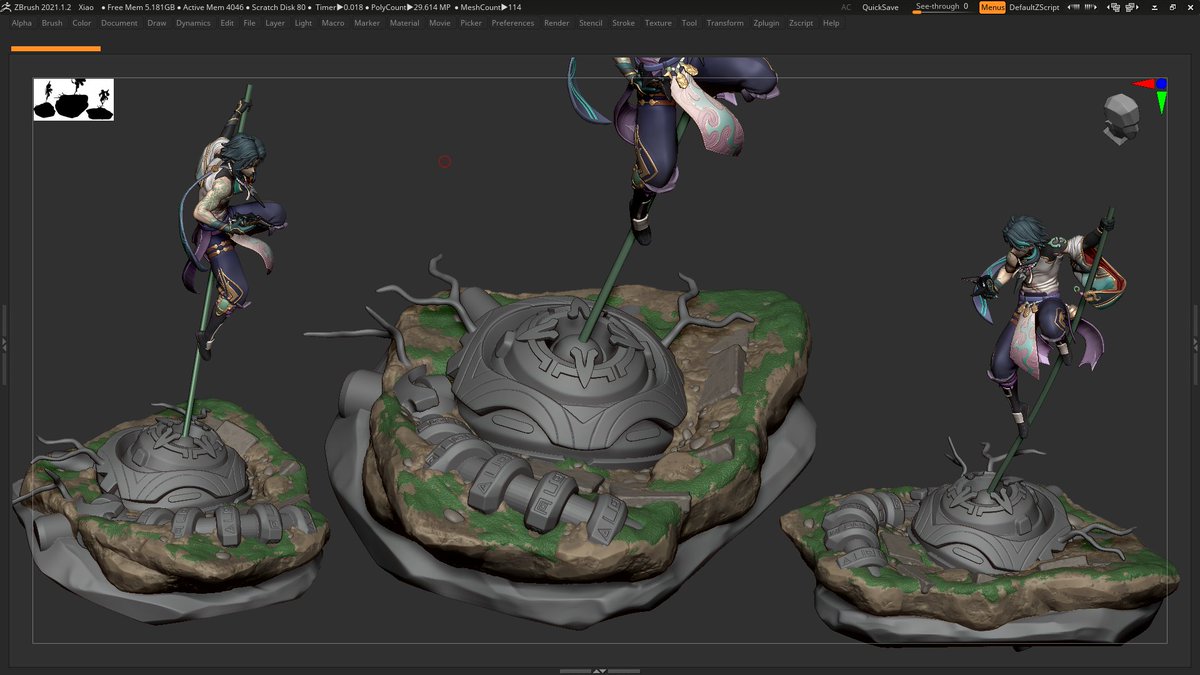Open the Zscript menu
The image size is (1200, 675).
801,23
